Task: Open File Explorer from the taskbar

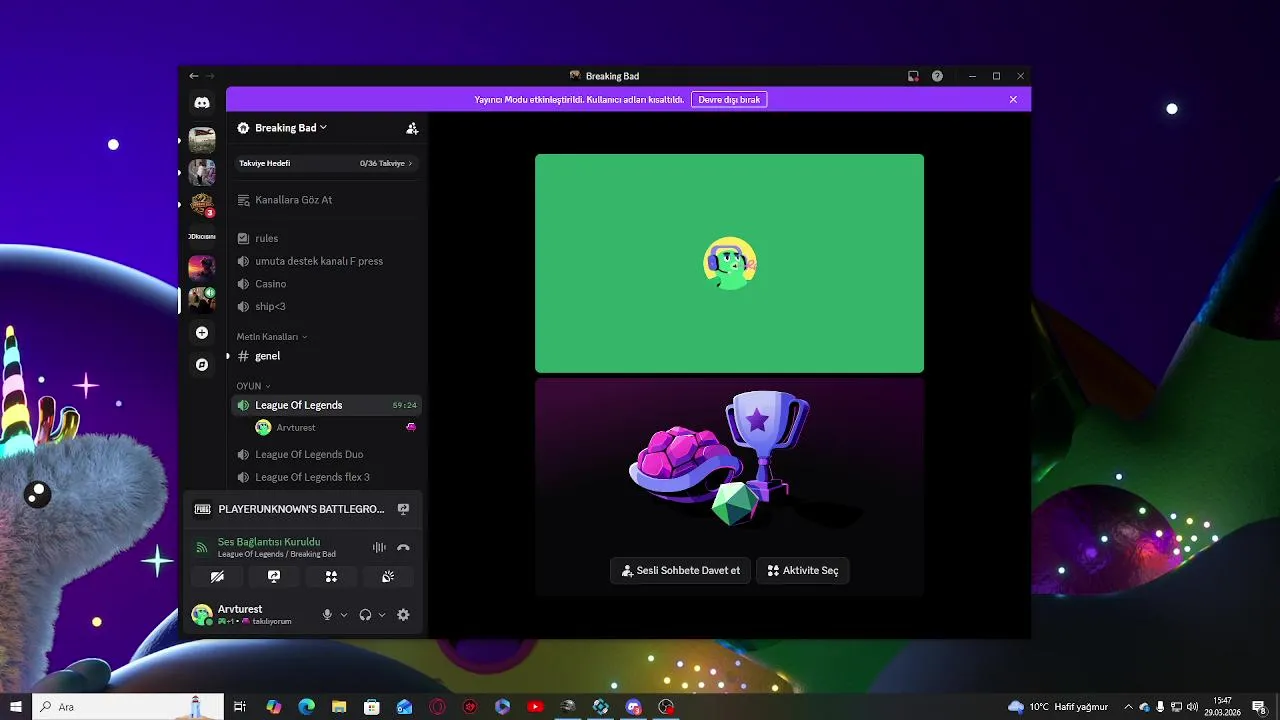Action: pyautogui.click(x=339, y=707)
